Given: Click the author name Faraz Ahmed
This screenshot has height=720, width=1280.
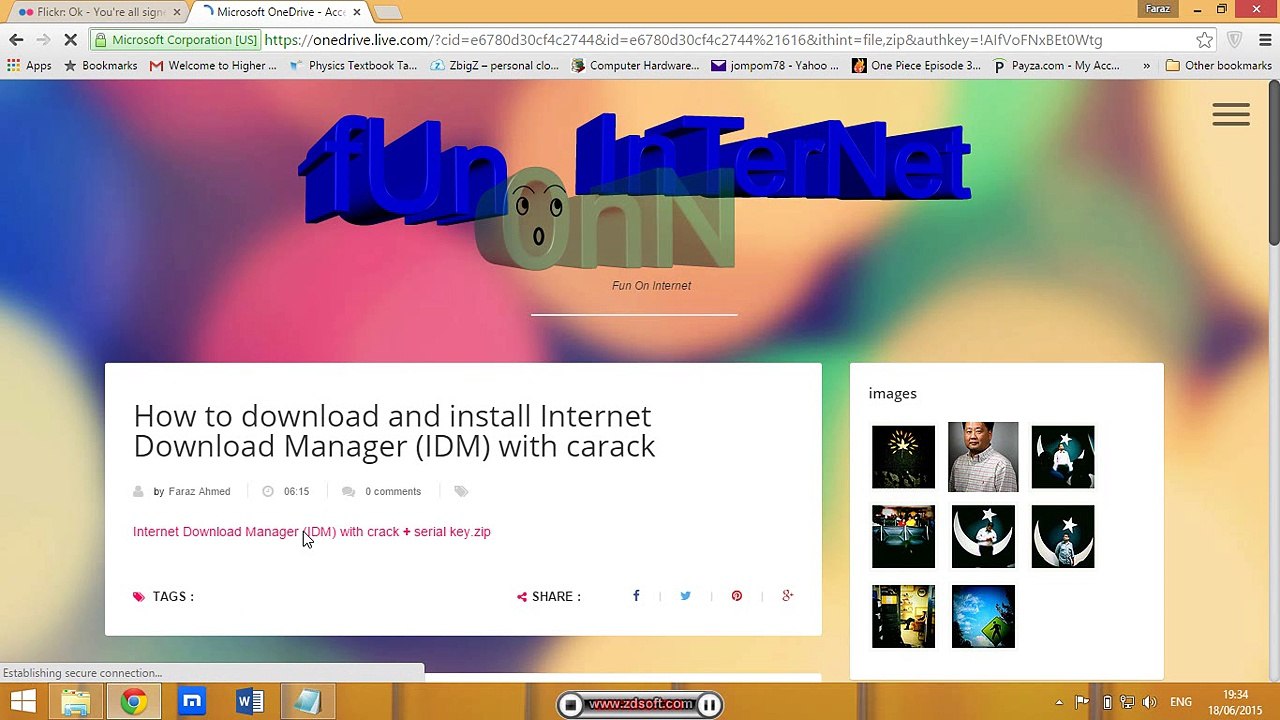Looking at the screenshot, I should point(199,491).
